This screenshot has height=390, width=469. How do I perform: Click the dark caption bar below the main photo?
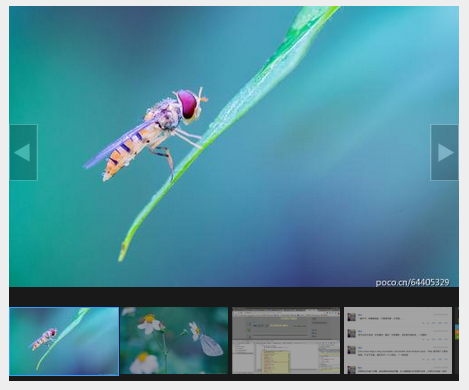234,297
